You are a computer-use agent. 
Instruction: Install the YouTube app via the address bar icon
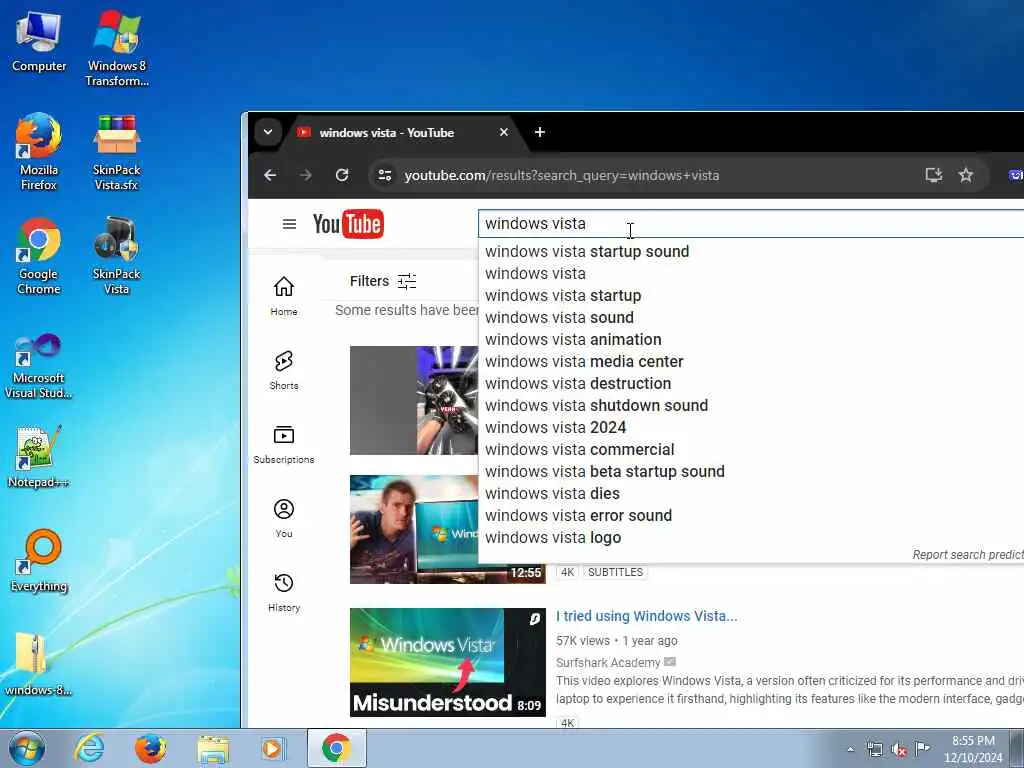[934, 175]
